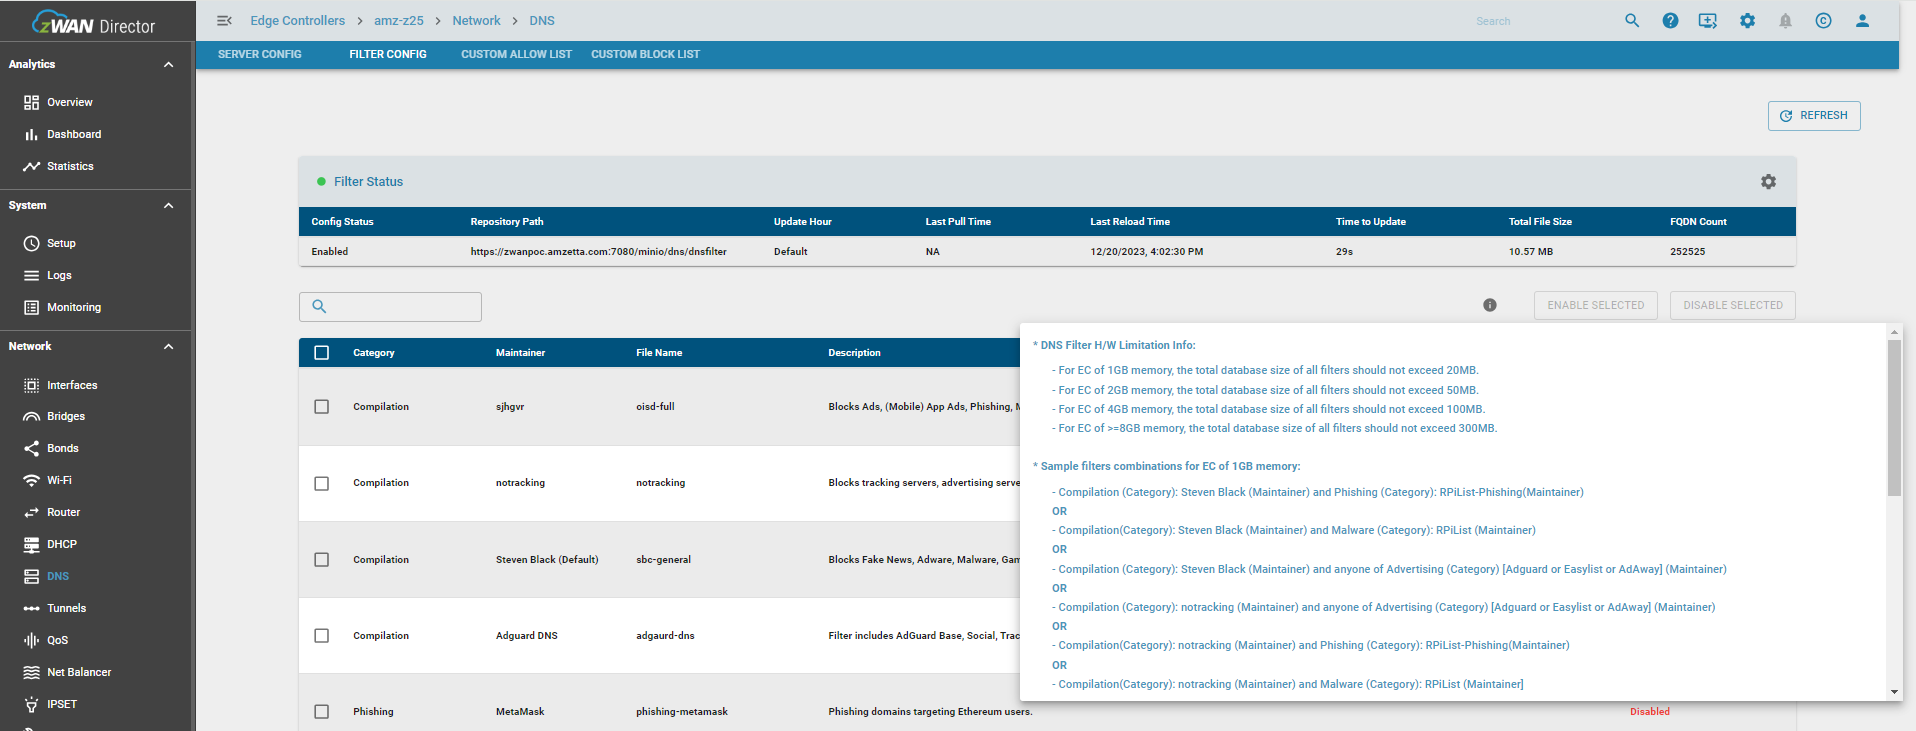Click the search magnifier icon in top bar
Image resolution: width=1916 pixels, height=731 pixels.
pos(1632,20)
